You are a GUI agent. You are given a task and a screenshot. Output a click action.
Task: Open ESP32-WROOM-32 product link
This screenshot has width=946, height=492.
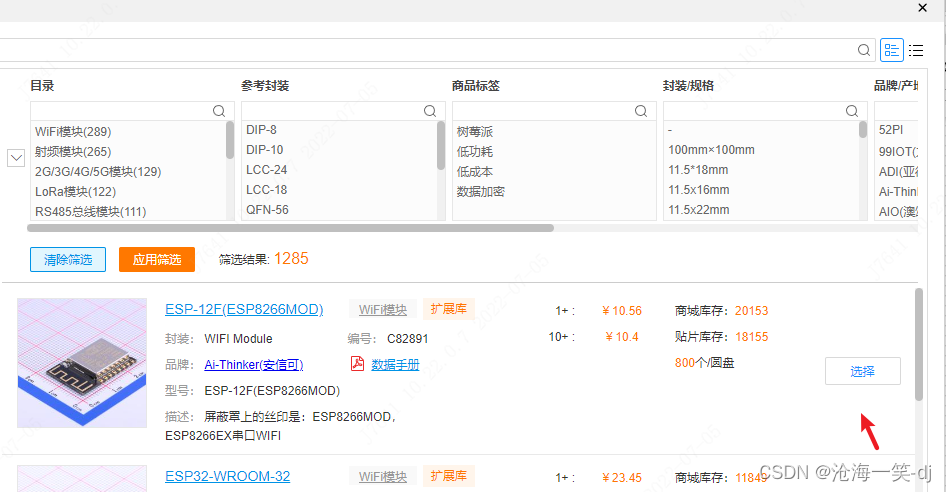227,476
